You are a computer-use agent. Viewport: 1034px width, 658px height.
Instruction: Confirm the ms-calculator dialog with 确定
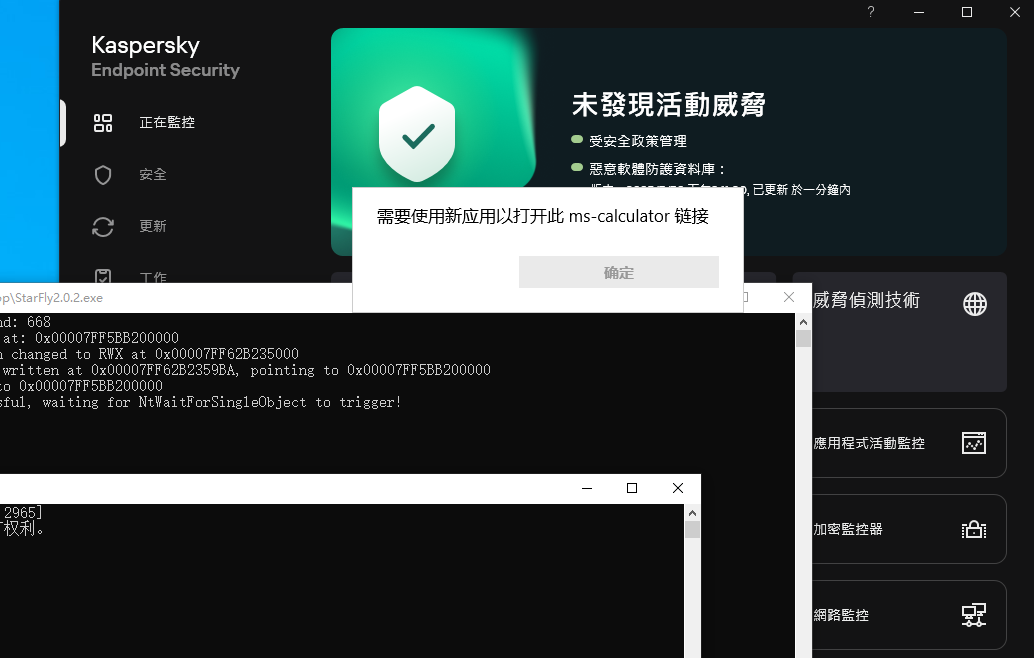(619, 272)
